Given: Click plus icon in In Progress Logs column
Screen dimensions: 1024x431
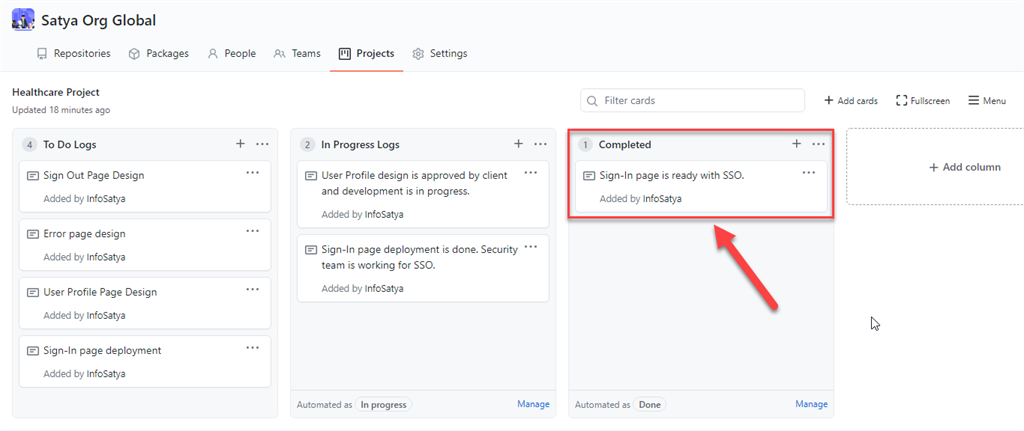Looking at the screenshot, I should click(518, 144).
